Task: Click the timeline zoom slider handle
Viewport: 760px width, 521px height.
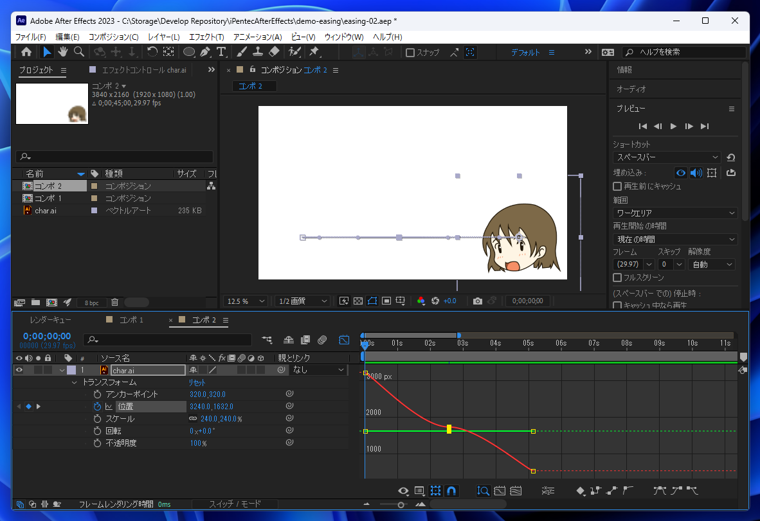Action: pyautogui.click(x=400, y=505)
